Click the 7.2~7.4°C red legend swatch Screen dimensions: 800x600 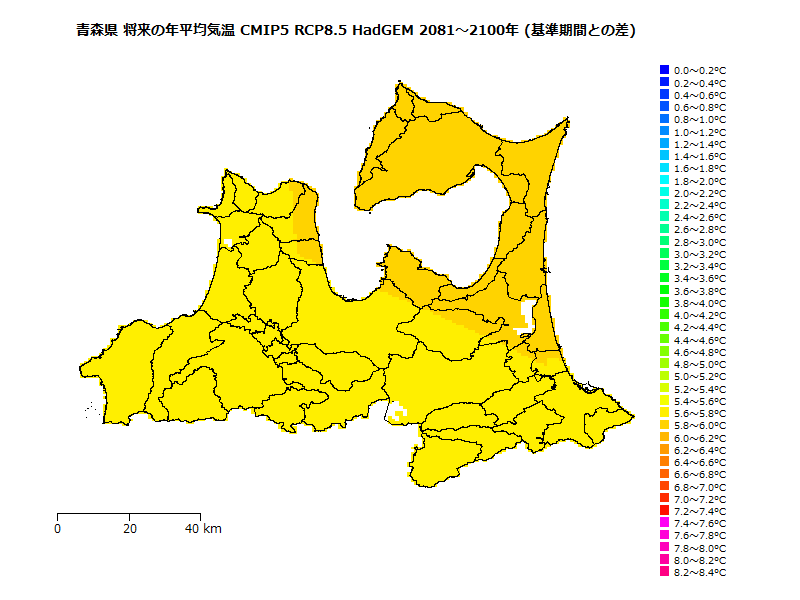pyautogui.click(x=664, y=510)
